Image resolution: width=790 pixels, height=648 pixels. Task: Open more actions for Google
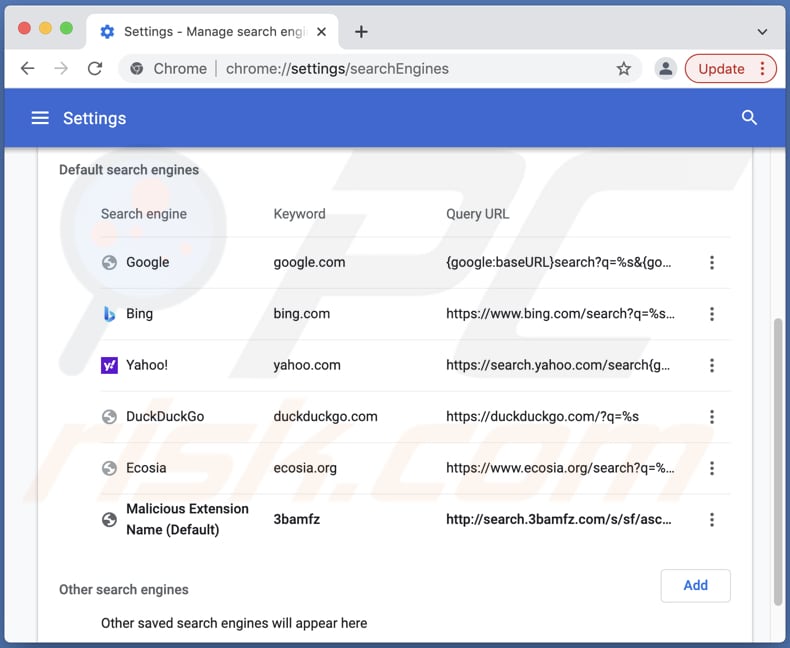tap(712, 263)
